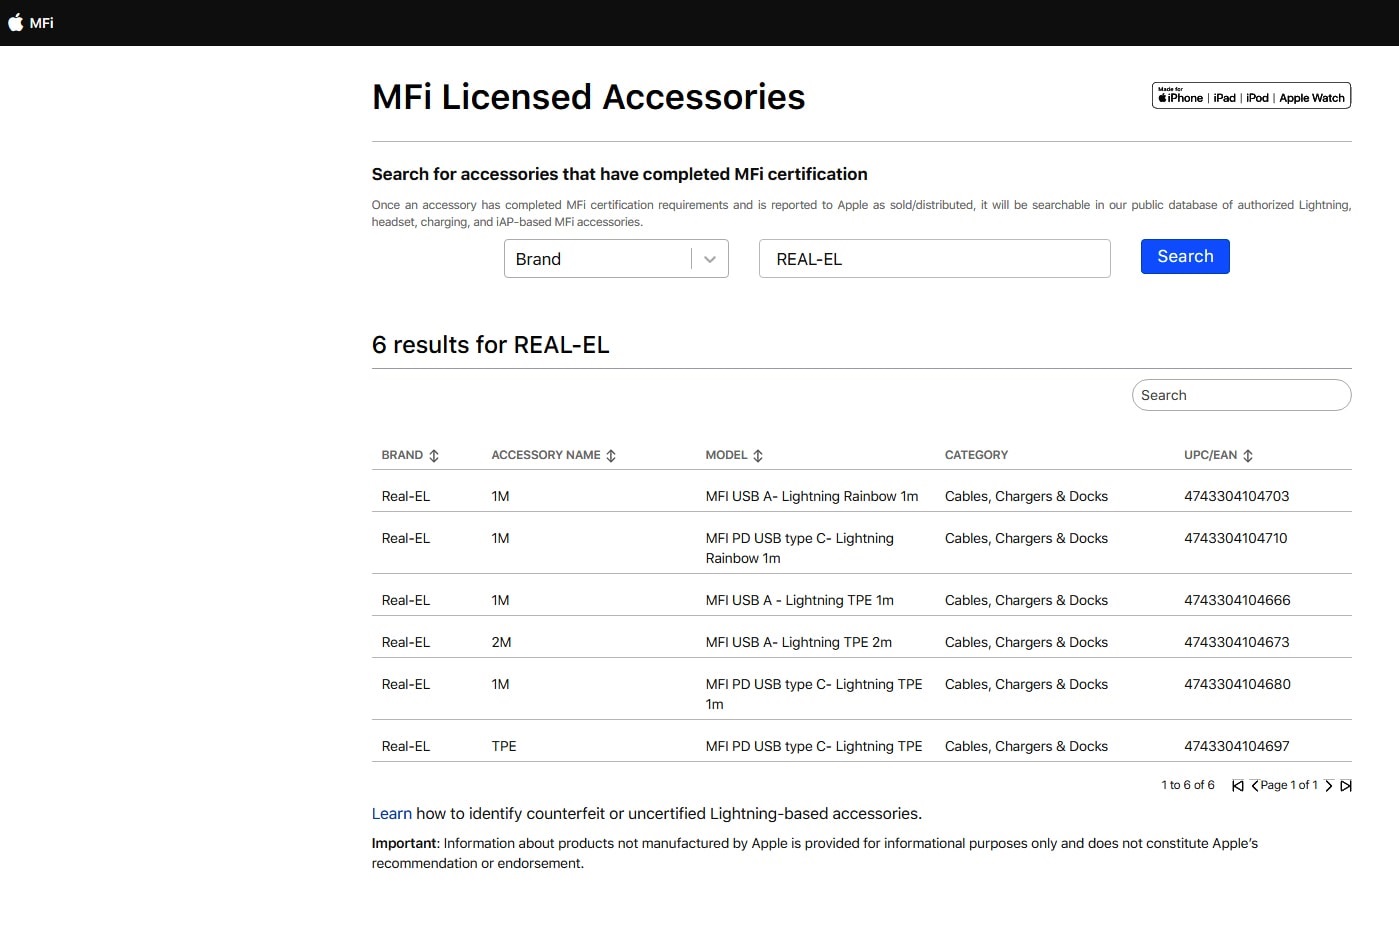Open the Learn link about counterfeit accessories
Viewport: 1399px width, 926px height.
391,813
